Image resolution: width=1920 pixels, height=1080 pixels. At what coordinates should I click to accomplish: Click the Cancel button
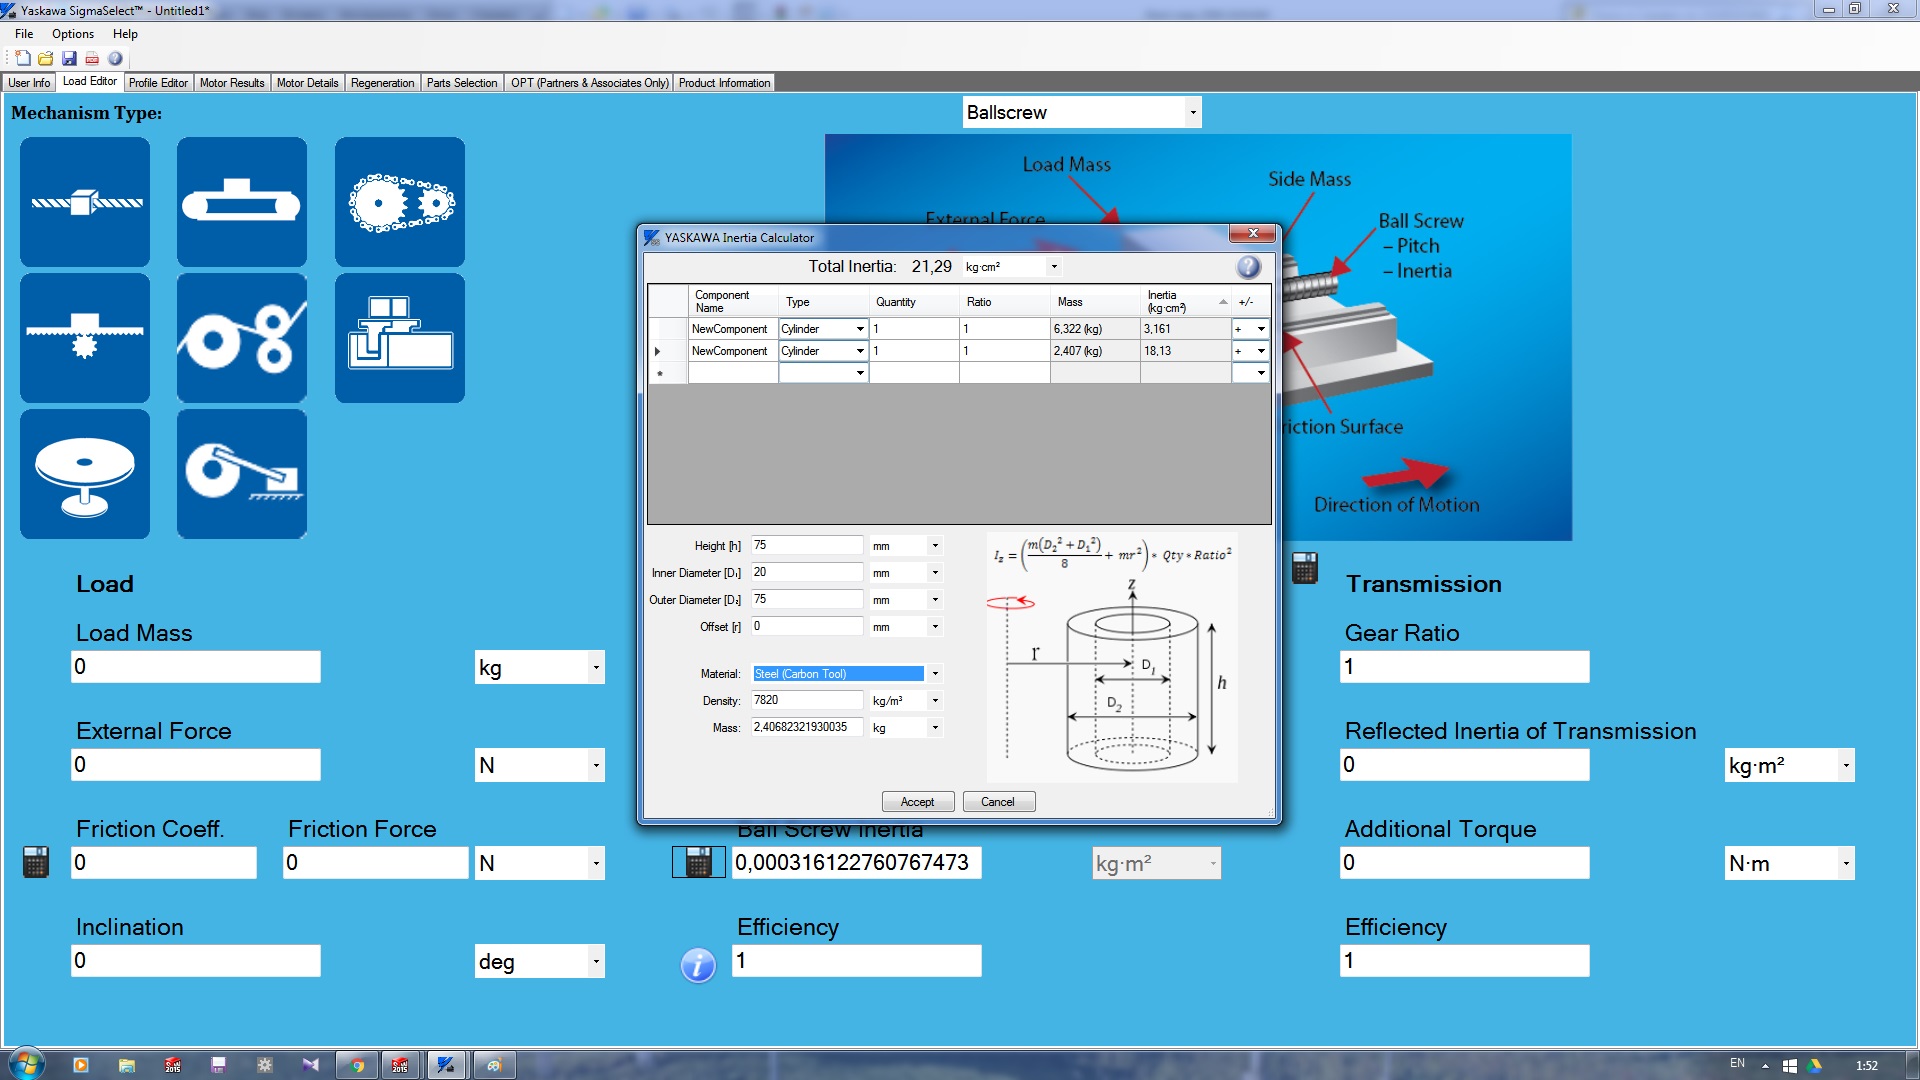[x=997, y=802]
